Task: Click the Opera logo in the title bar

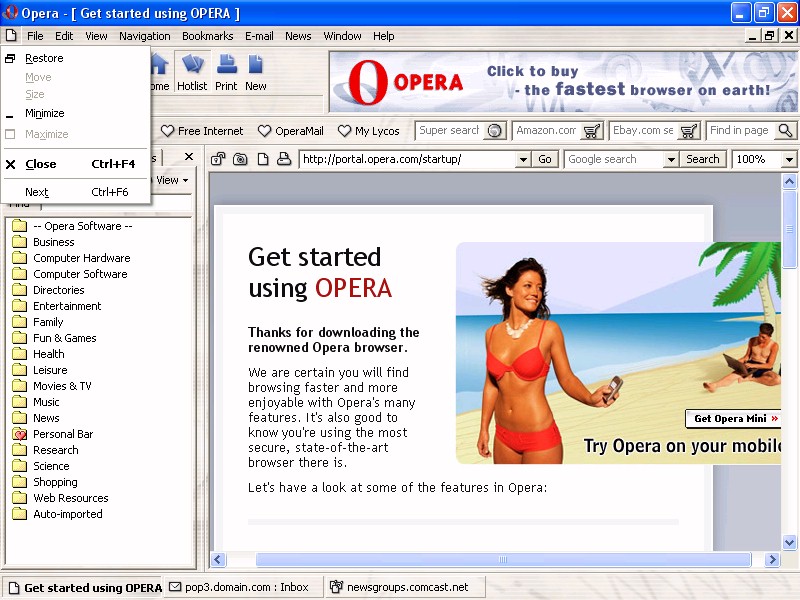Action: coord(10,12)
